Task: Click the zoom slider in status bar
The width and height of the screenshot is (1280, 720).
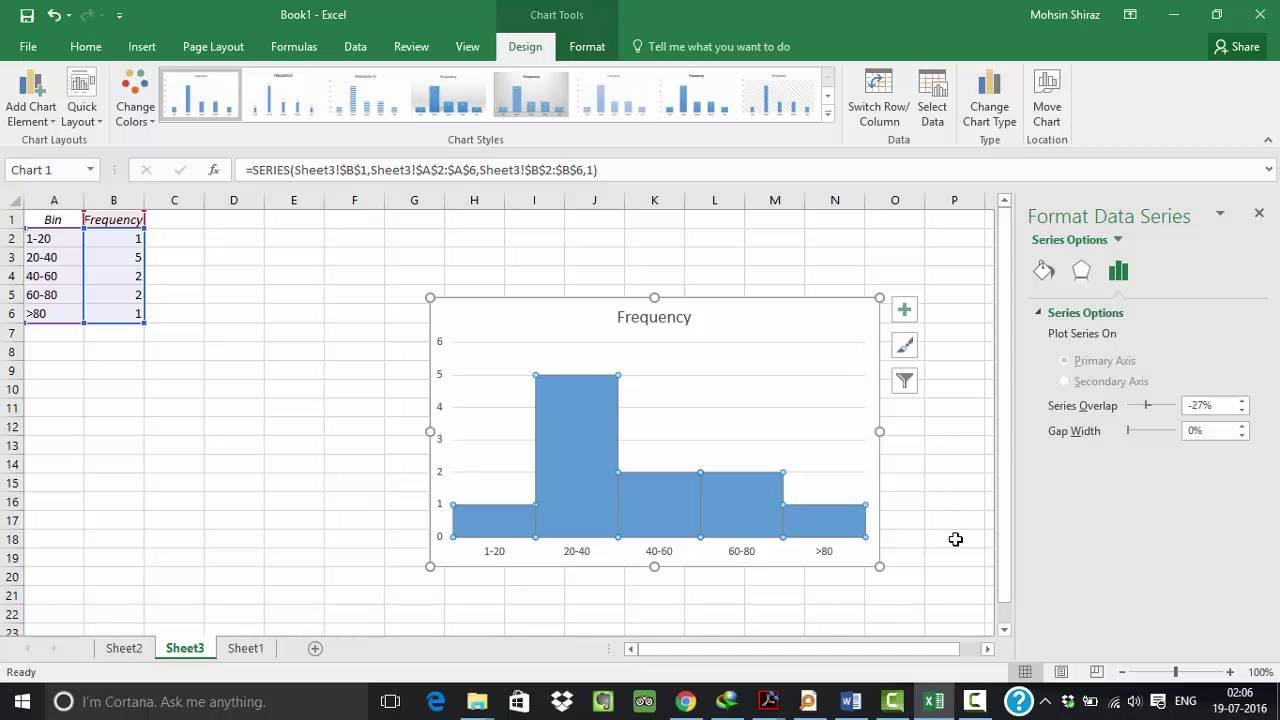Action: pyautogui.click(x=1176, y=672)
